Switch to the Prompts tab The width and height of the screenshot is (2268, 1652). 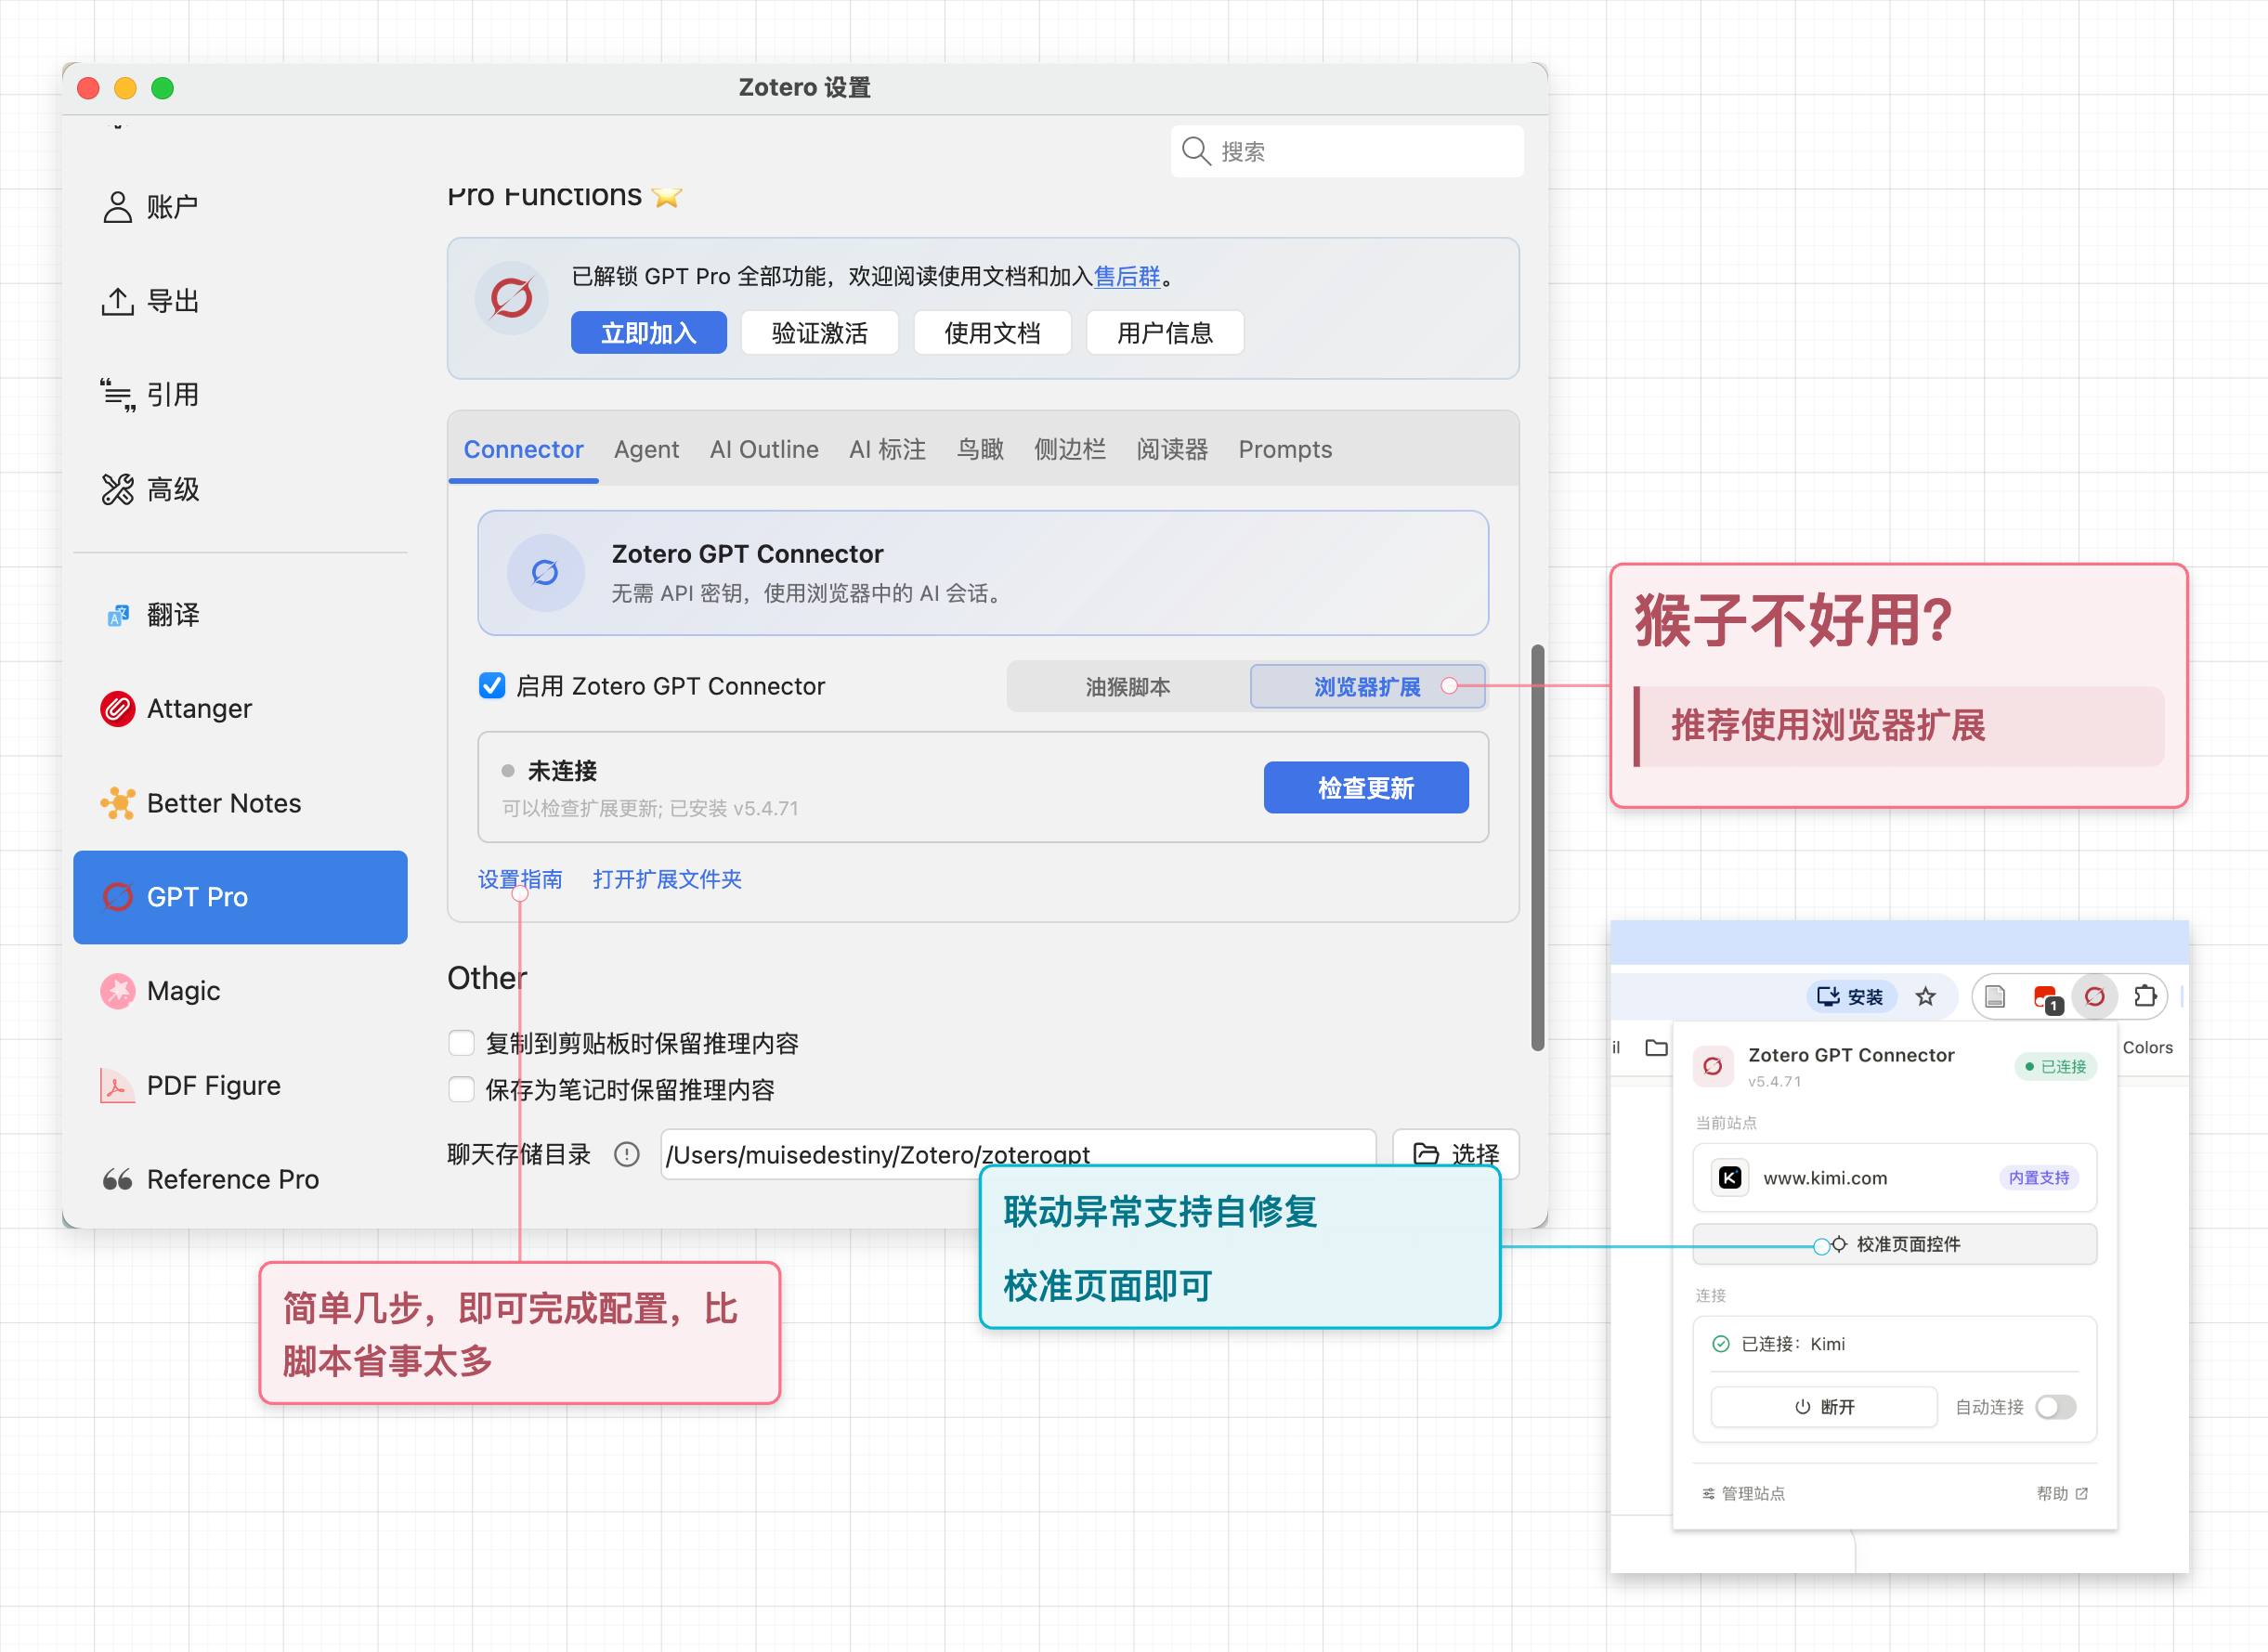(x=1285, y=449)
